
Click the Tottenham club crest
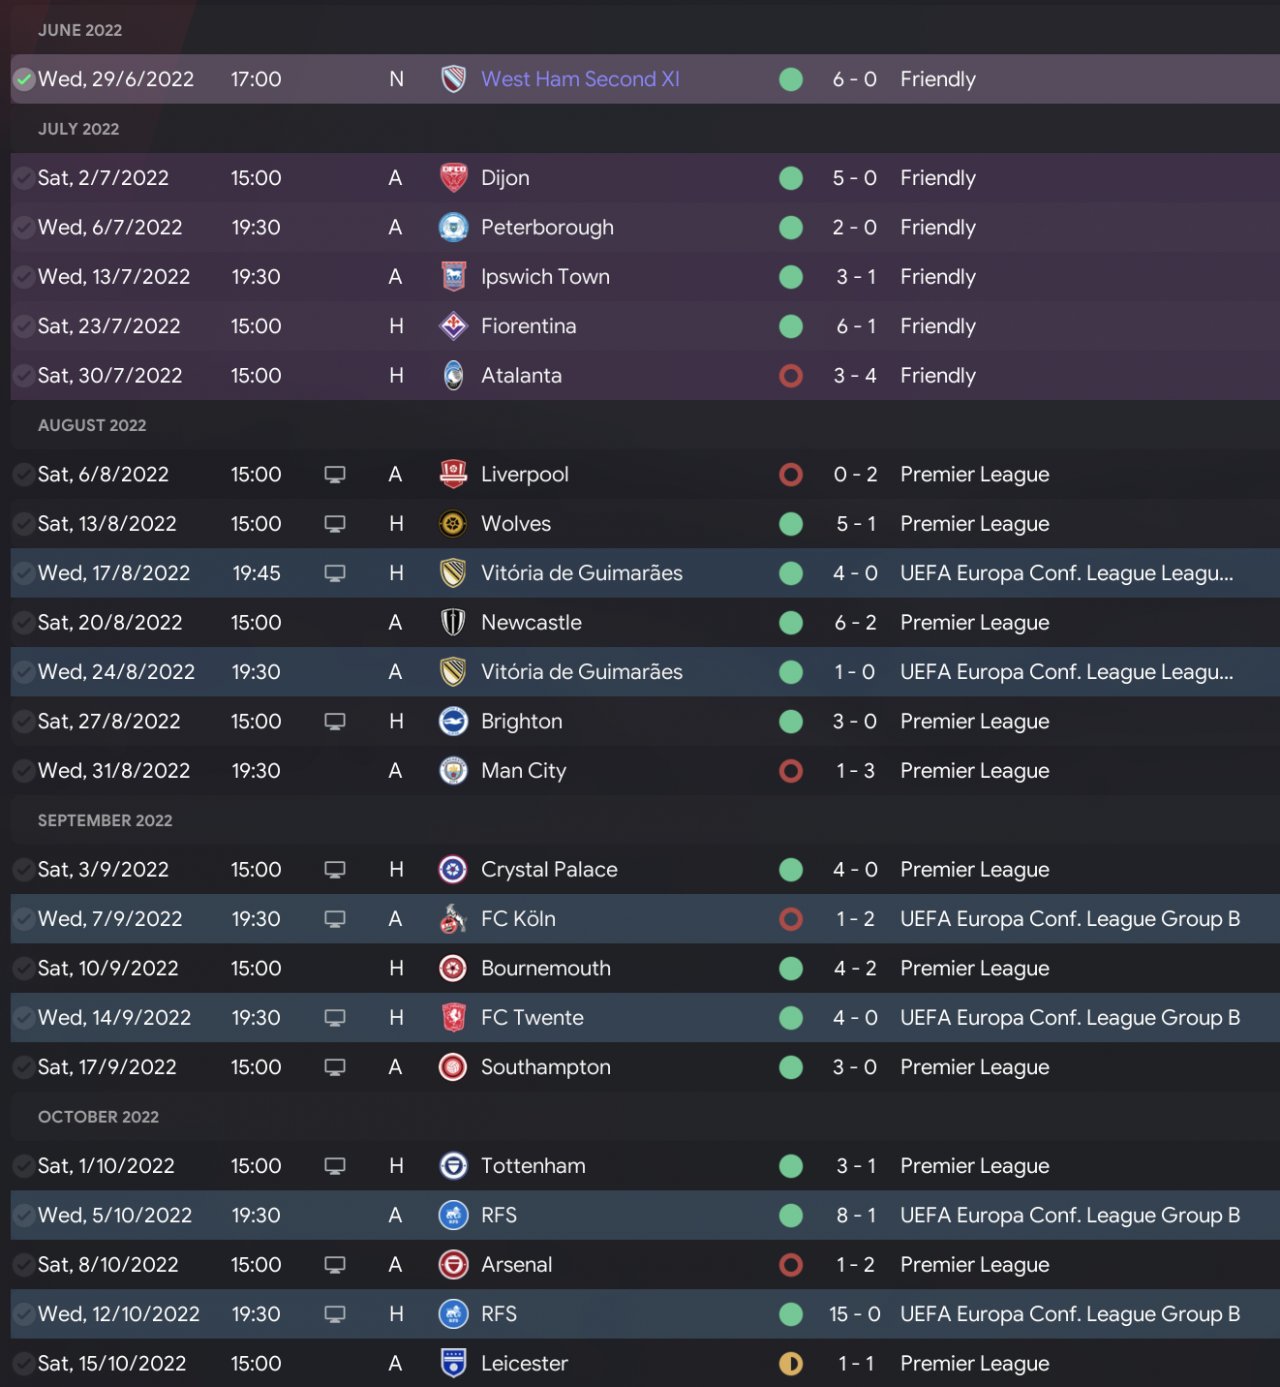[x=453, y=1166]
